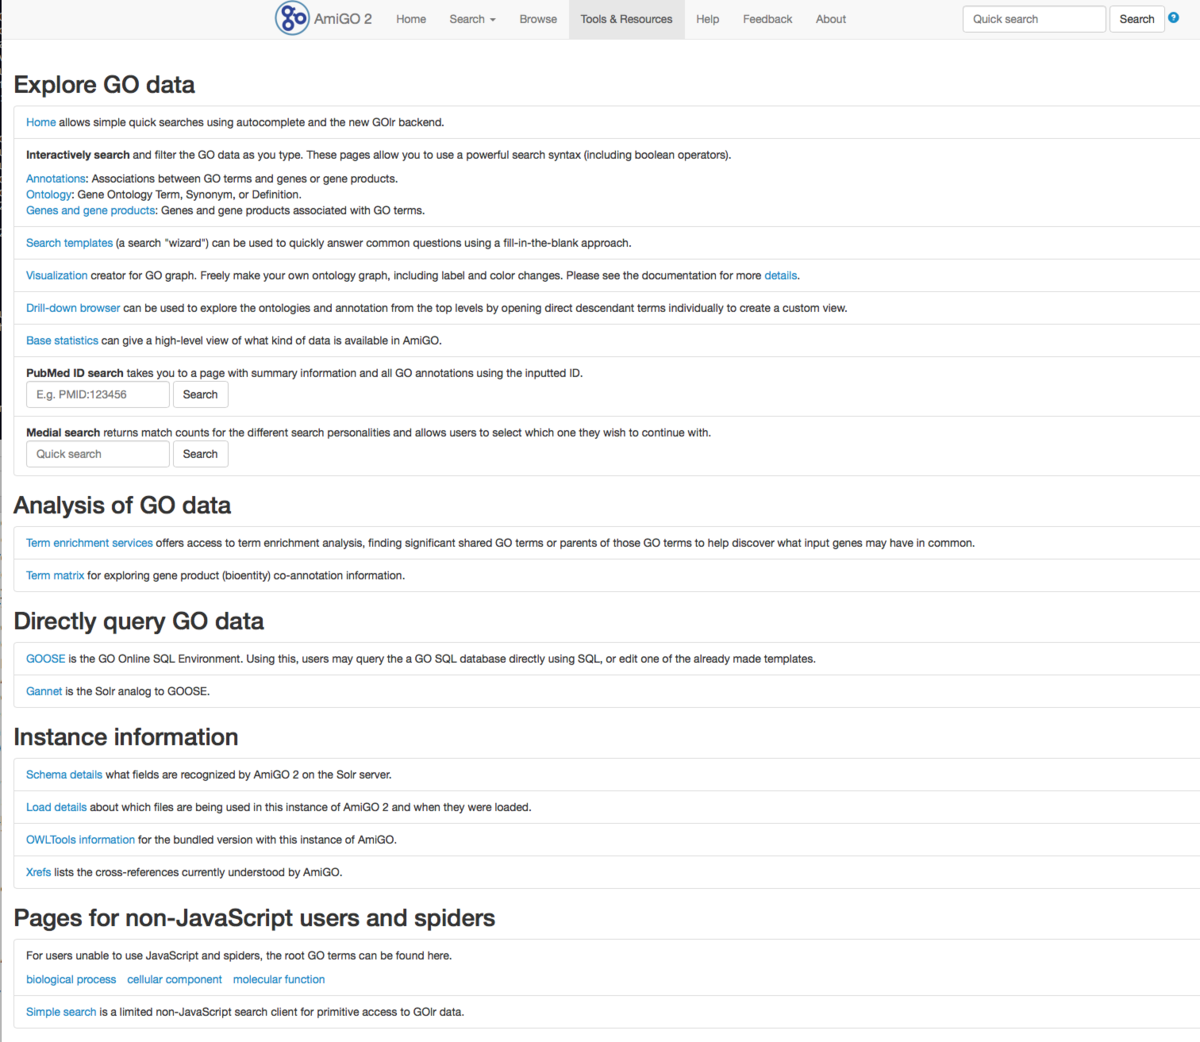Open the Term matrix link
Screen dimensions: 1200x1042
[55, 576]
